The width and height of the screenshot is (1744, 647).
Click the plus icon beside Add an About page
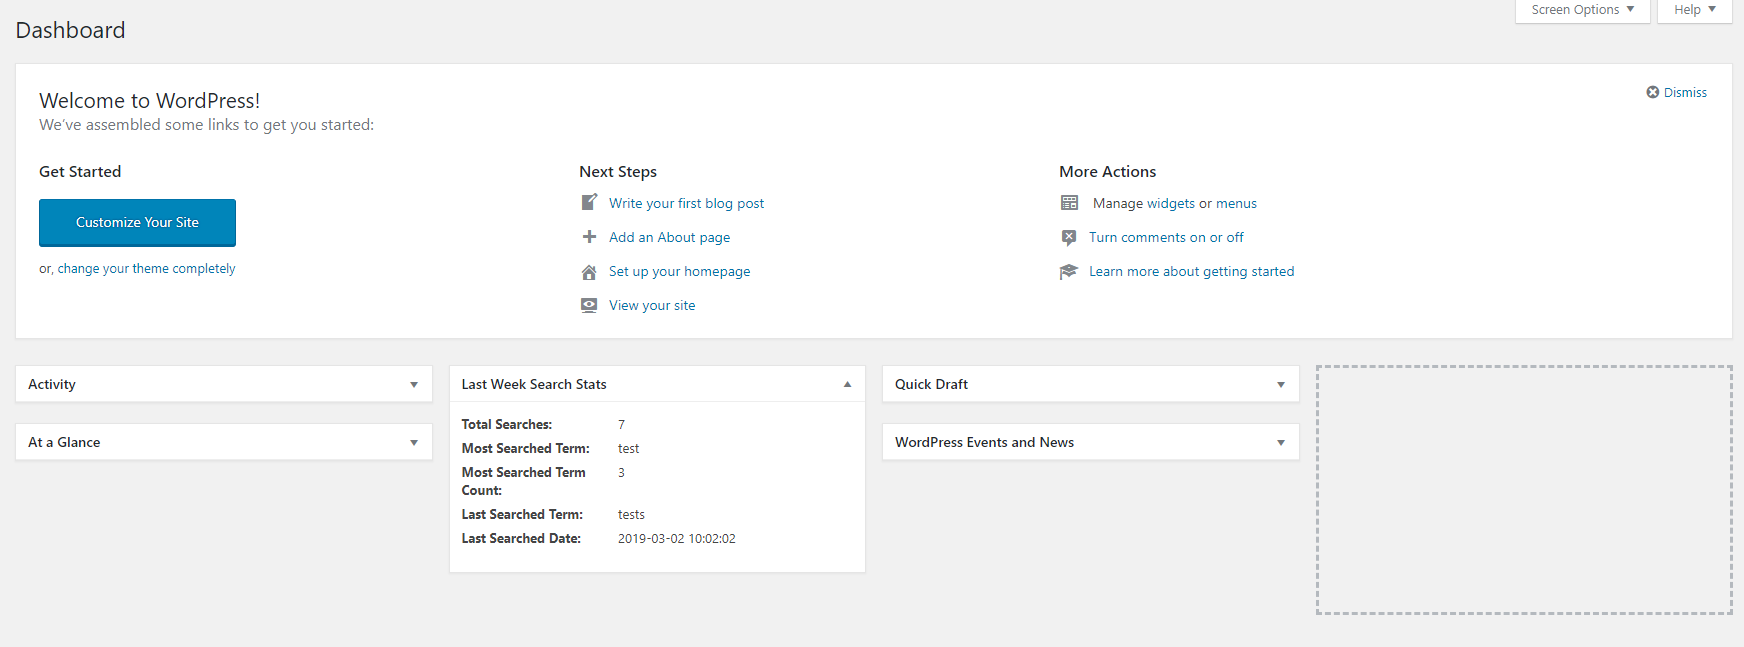coord(589,237)
